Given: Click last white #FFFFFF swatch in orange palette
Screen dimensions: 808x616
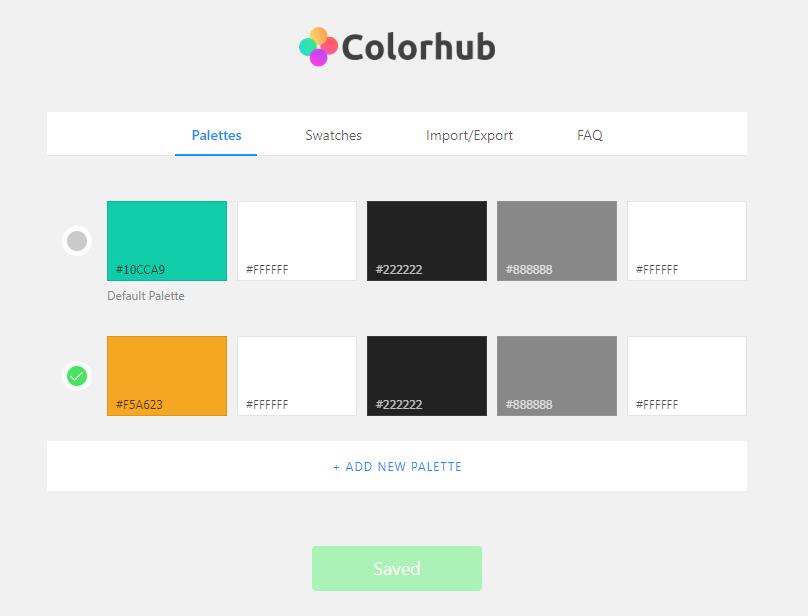Looking at the screenshot, I should (x=687, y=376).
